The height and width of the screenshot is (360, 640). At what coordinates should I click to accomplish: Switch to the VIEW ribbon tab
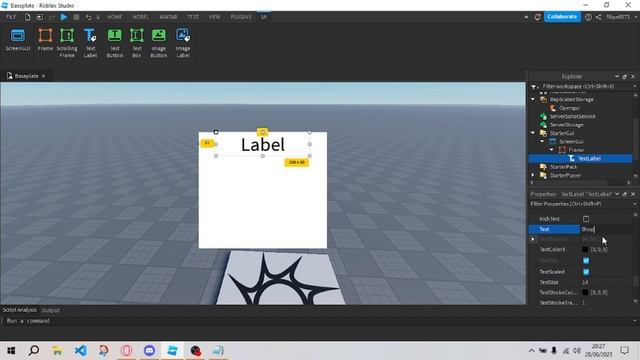pyautogui.click(x=214, y=17)
